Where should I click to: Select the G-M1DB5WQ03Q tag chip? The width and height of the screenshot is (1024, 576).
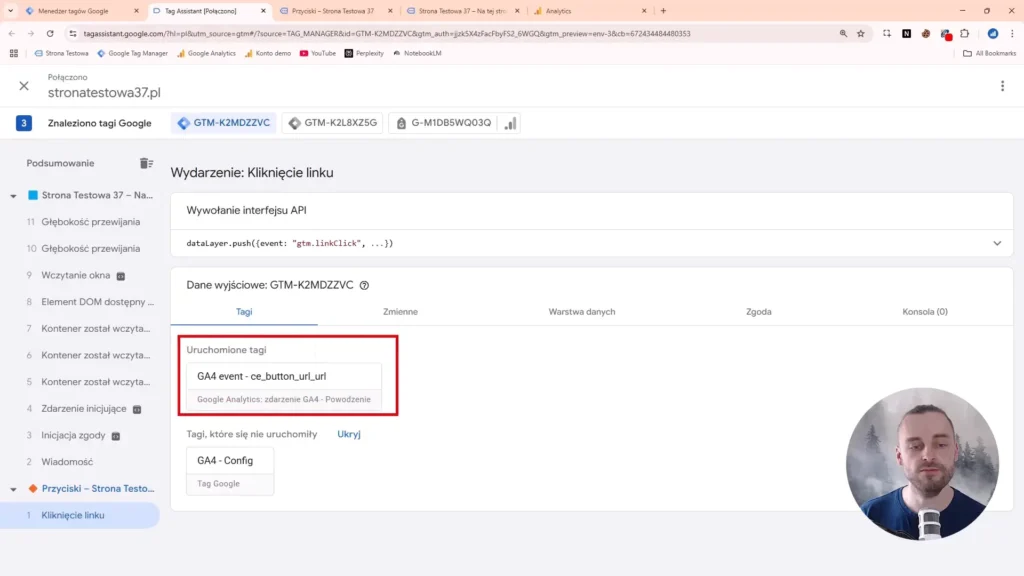pos(443,123)
